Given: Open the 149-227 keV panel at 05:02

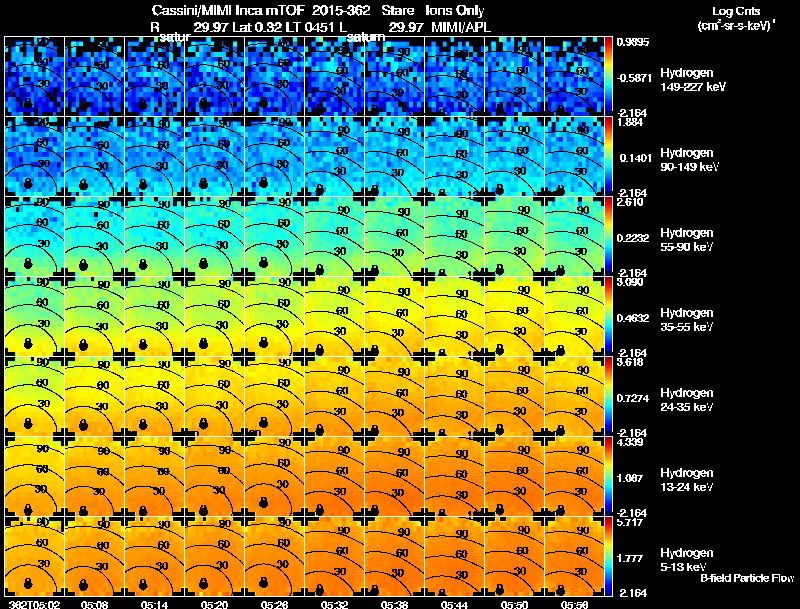Looking at the screenshot, I should click(x=35, y=77).
